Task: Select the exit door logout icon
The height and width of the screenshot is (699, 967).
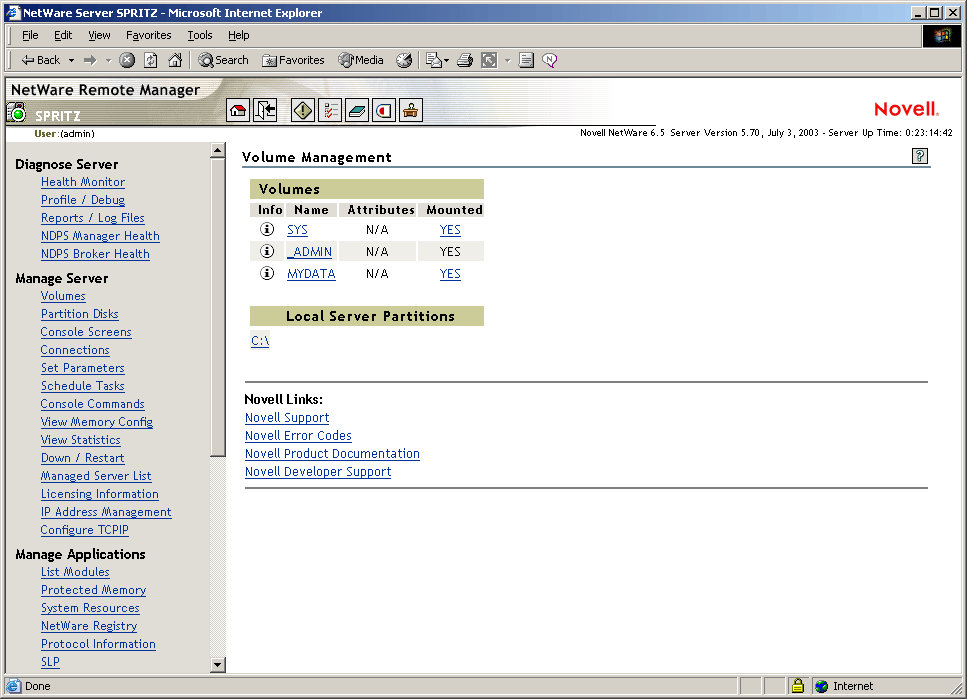Action: 266,110
